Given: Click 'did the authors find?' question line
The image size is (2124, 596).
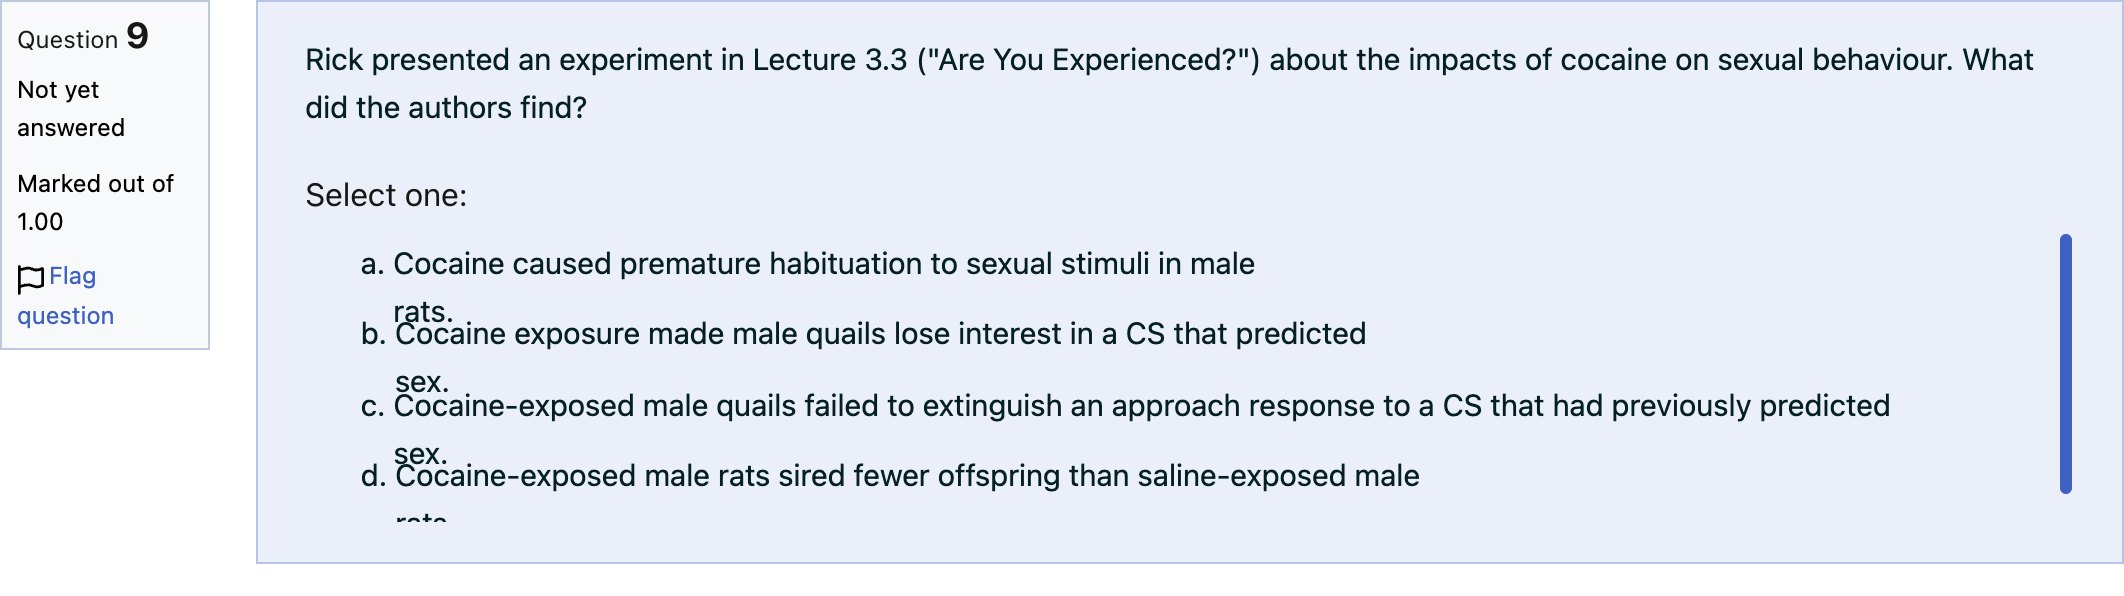Looking at the screenshot, I should 446,108.
